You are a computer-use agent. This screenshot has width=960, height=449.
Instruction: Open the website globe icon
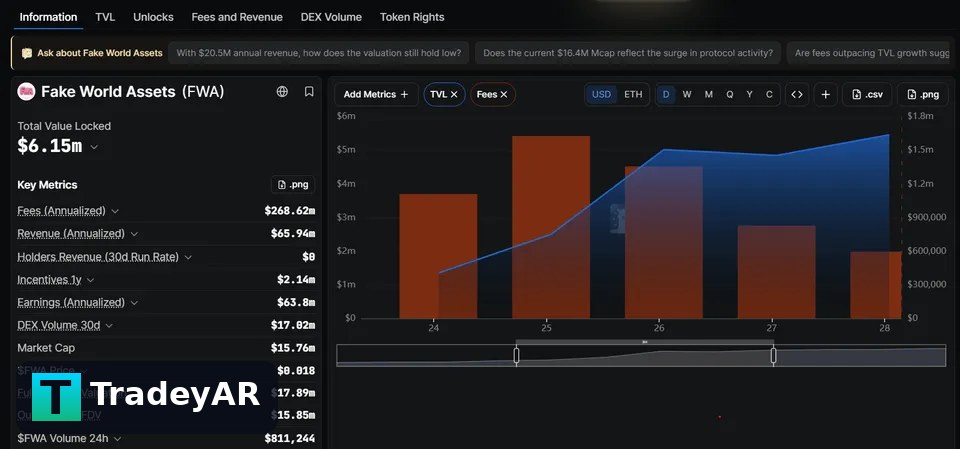click(x=282, y=92)
